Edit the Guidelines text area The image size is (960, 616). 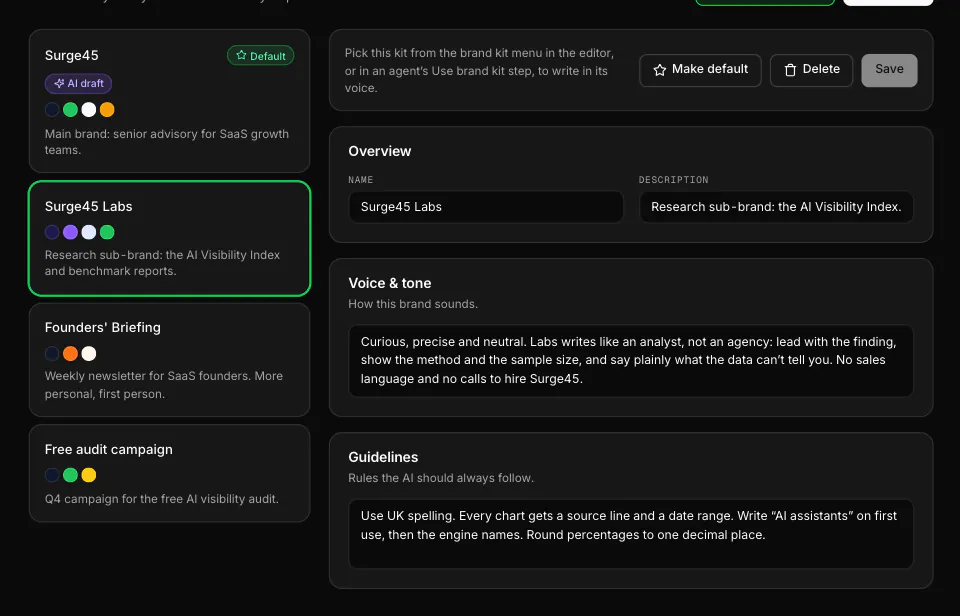click(x=631, y=534)
